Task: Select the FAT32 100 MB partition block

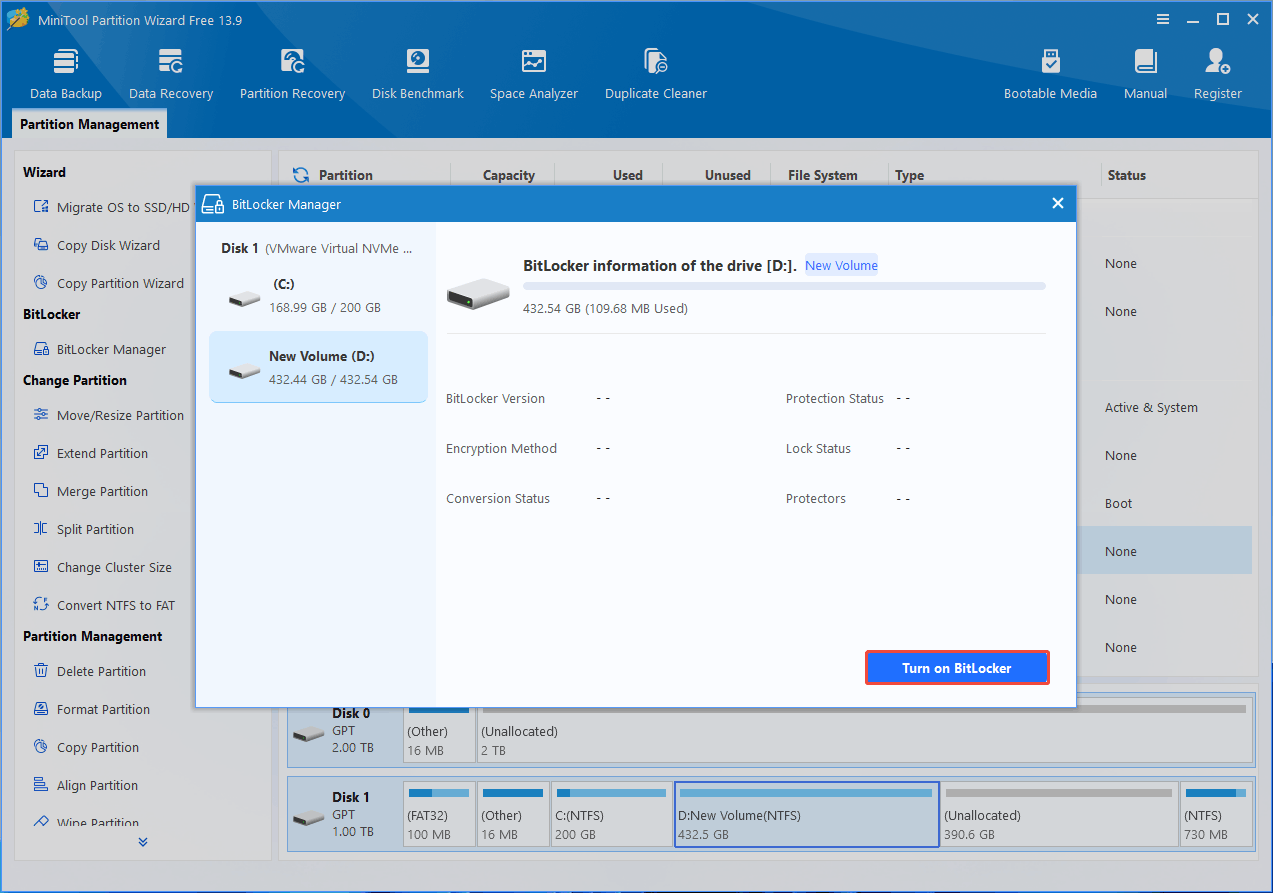Action: coord(440,815)
